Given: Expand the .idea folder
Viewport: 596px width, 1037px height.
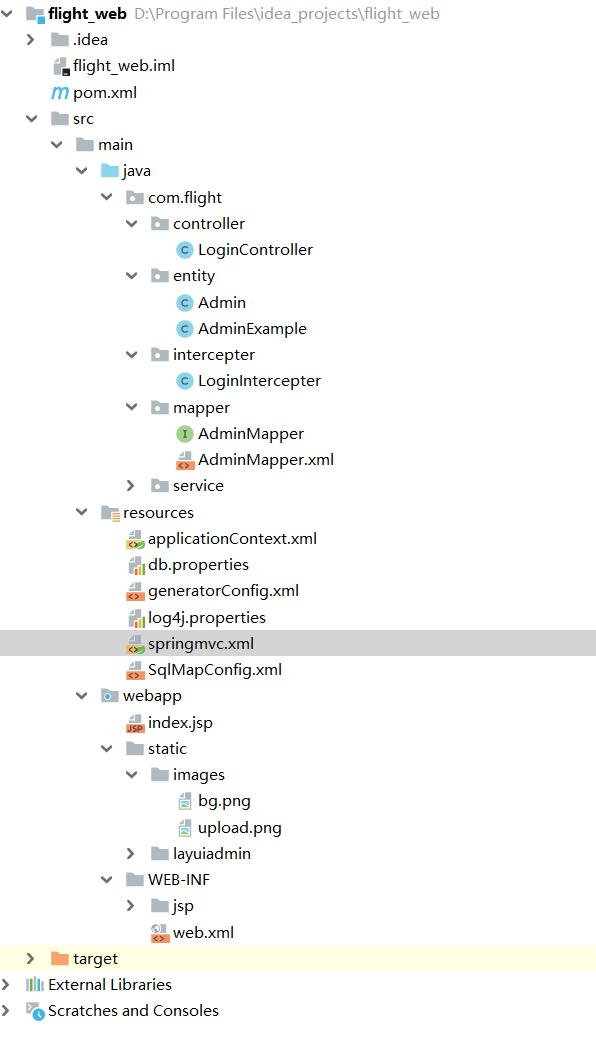Looking at the screenshot, I should [30, 40].
